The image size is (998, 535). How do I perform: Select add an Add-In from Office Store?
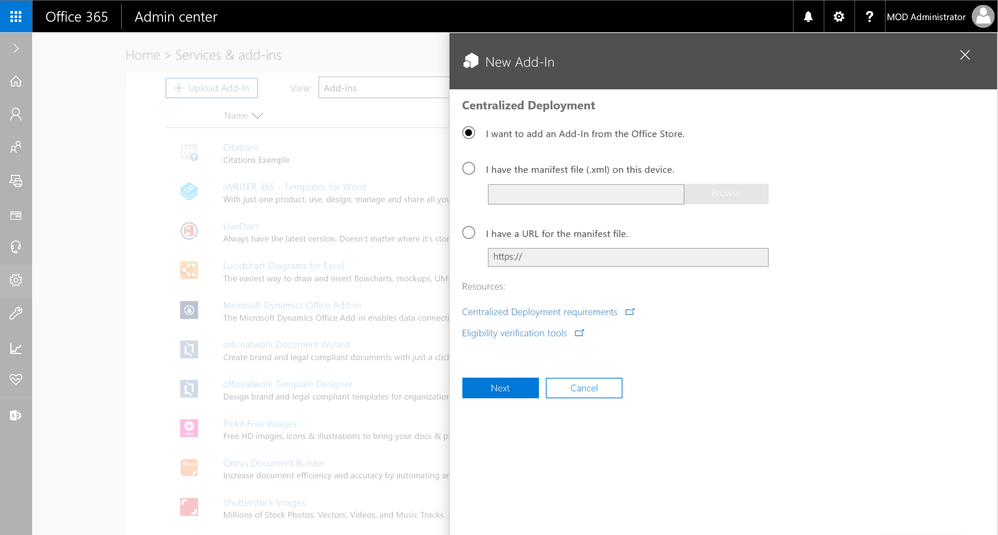tap(469, 133)
